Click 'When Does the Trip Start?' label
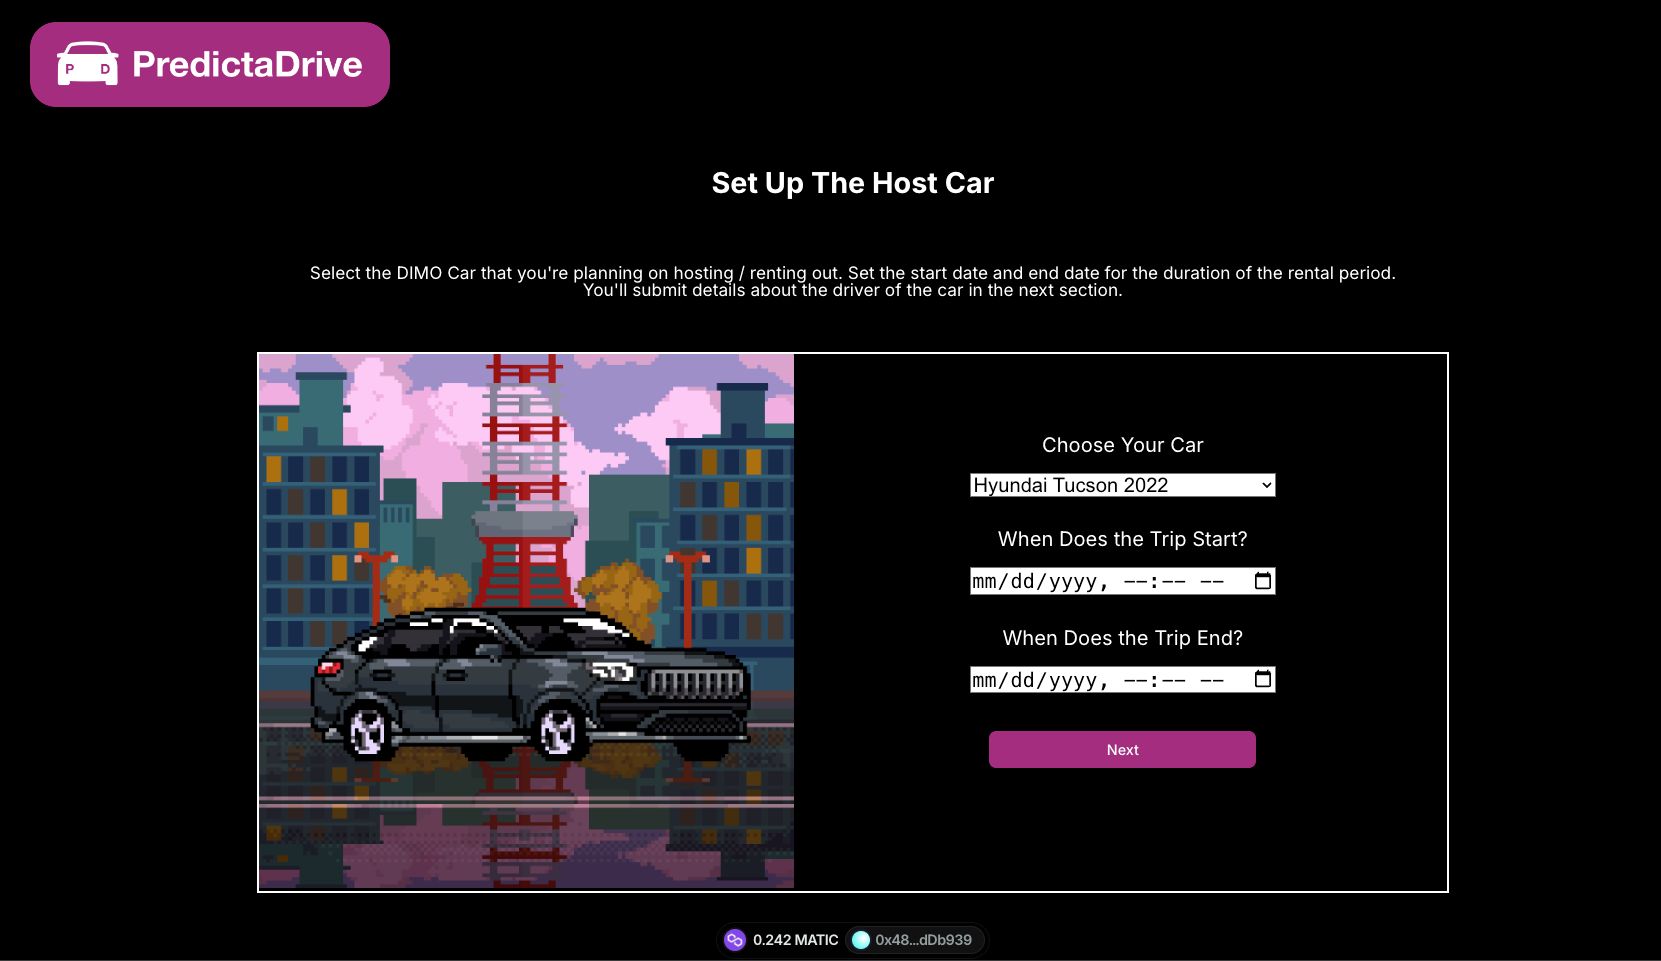 [1123, 539]
